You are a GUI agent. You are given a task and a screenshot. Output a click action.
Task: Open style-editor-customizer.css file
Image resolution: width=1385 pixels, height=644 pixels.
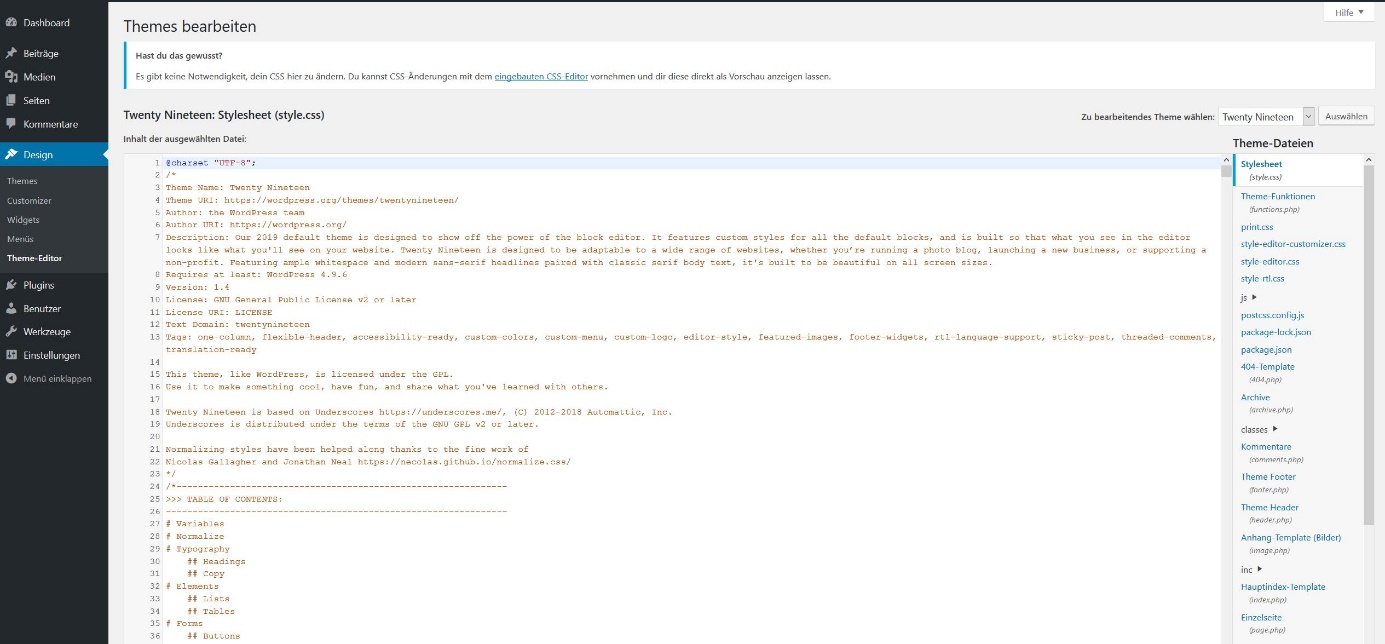(1293, 244)
